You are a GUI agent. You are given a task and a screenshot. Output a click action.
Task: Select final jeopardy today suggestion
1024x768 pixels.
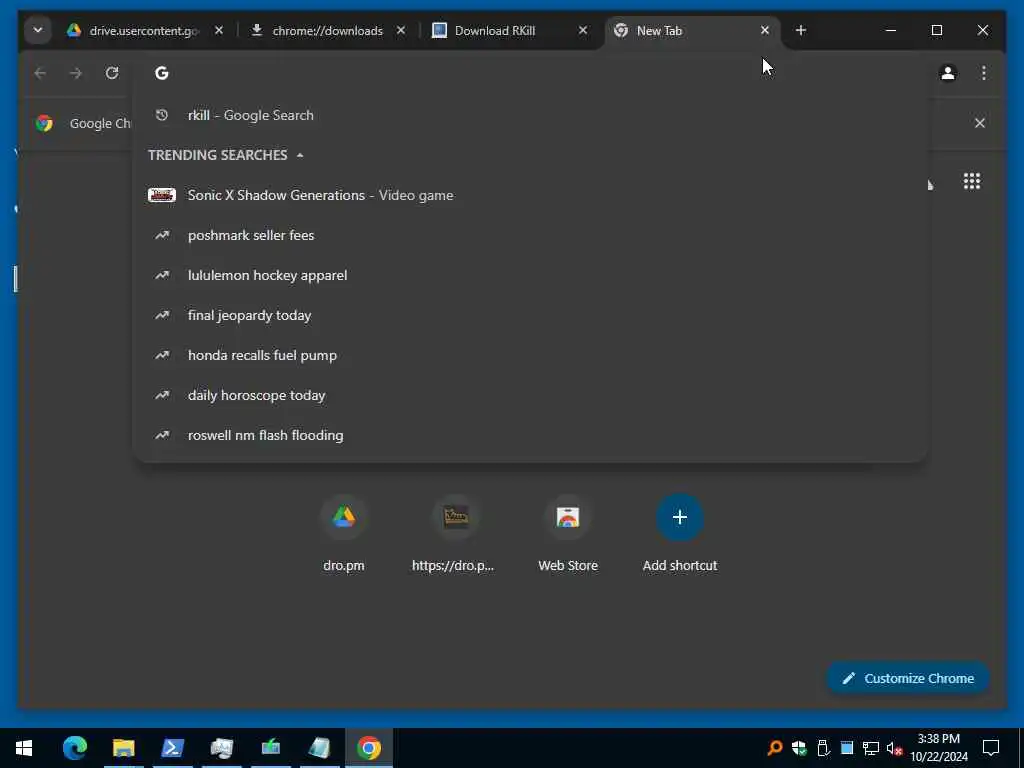pyautogui.click(x=530, y=315)
